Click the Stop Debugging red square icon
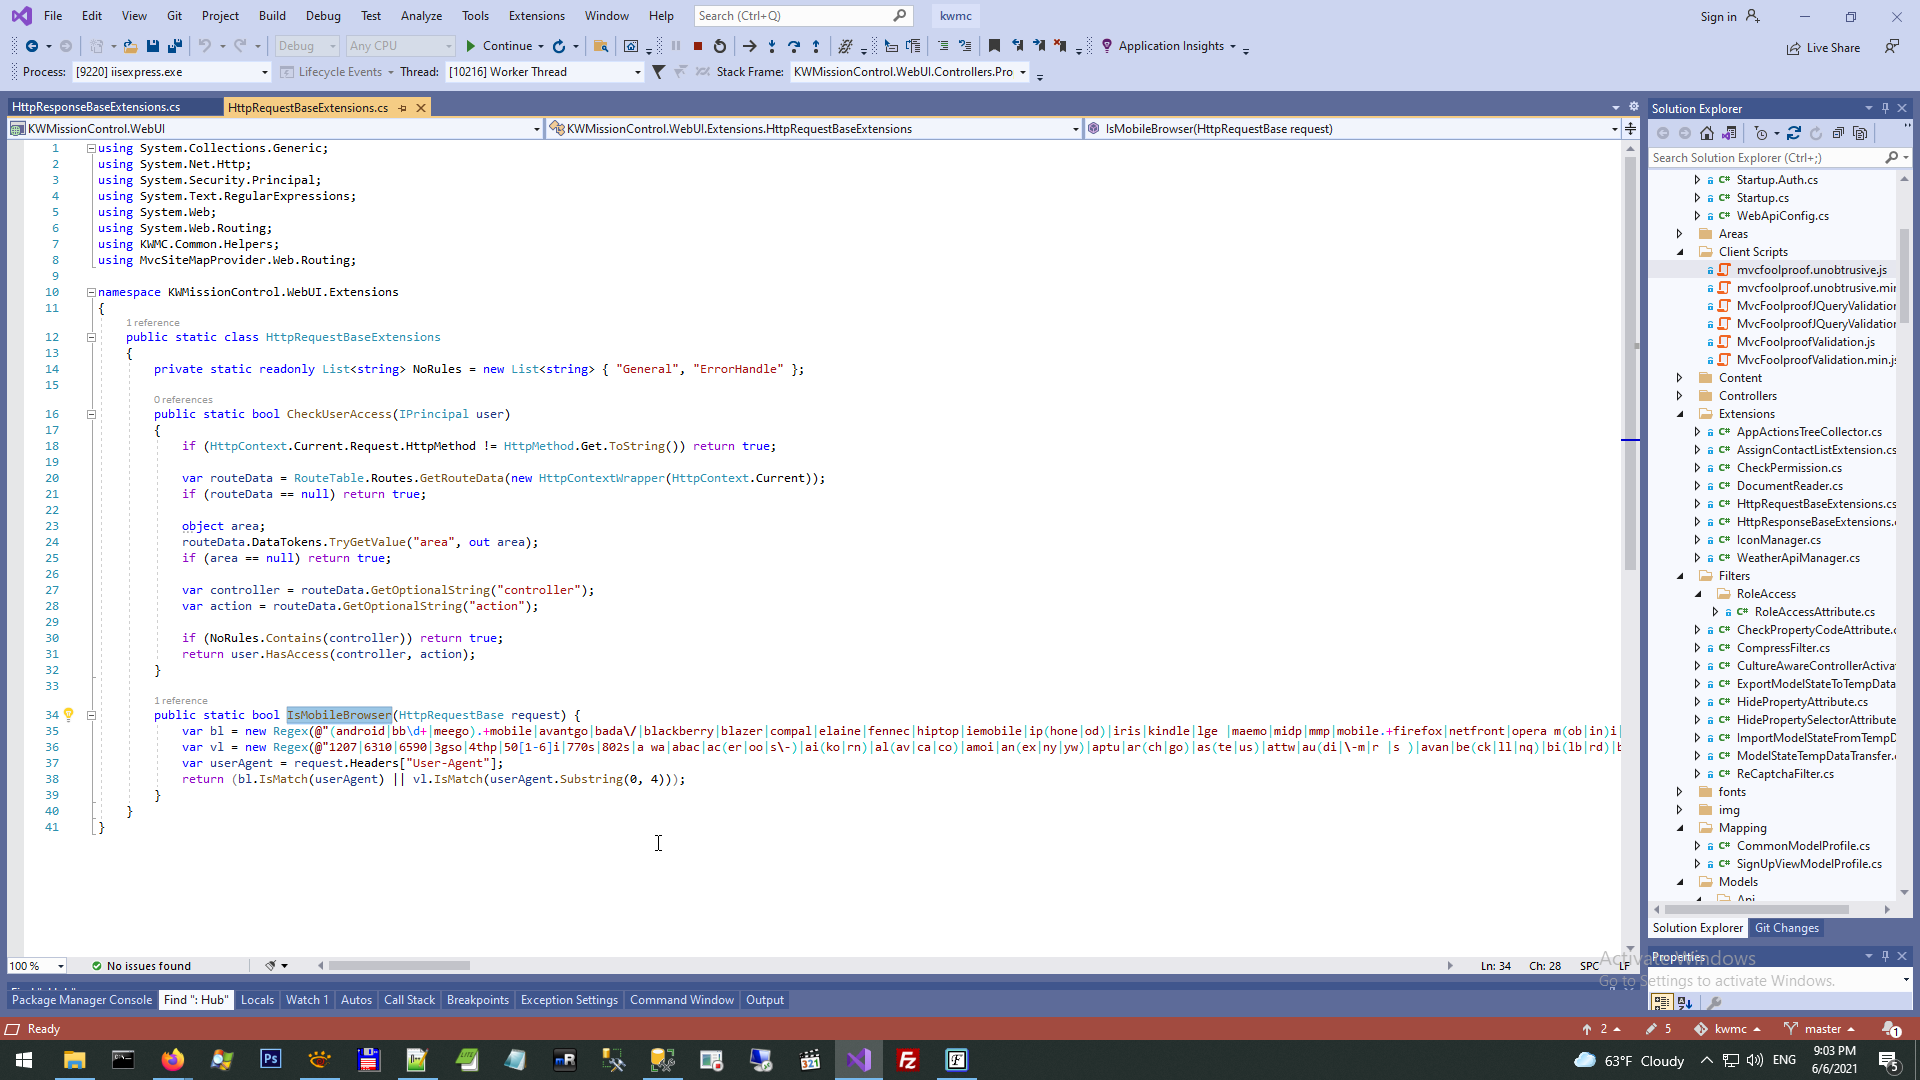The height and width of the screenshot is (1080, 1920). (698, 46)
